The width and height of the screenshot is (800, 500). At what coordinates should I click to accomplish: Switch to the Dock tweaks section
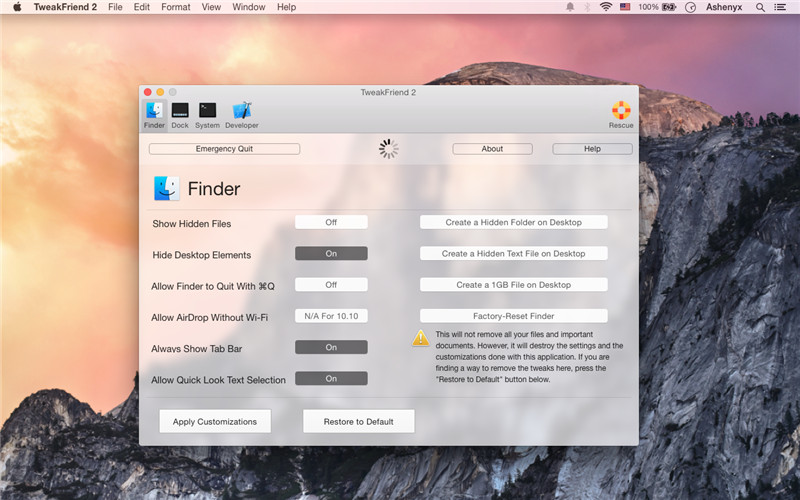point(180,115)
